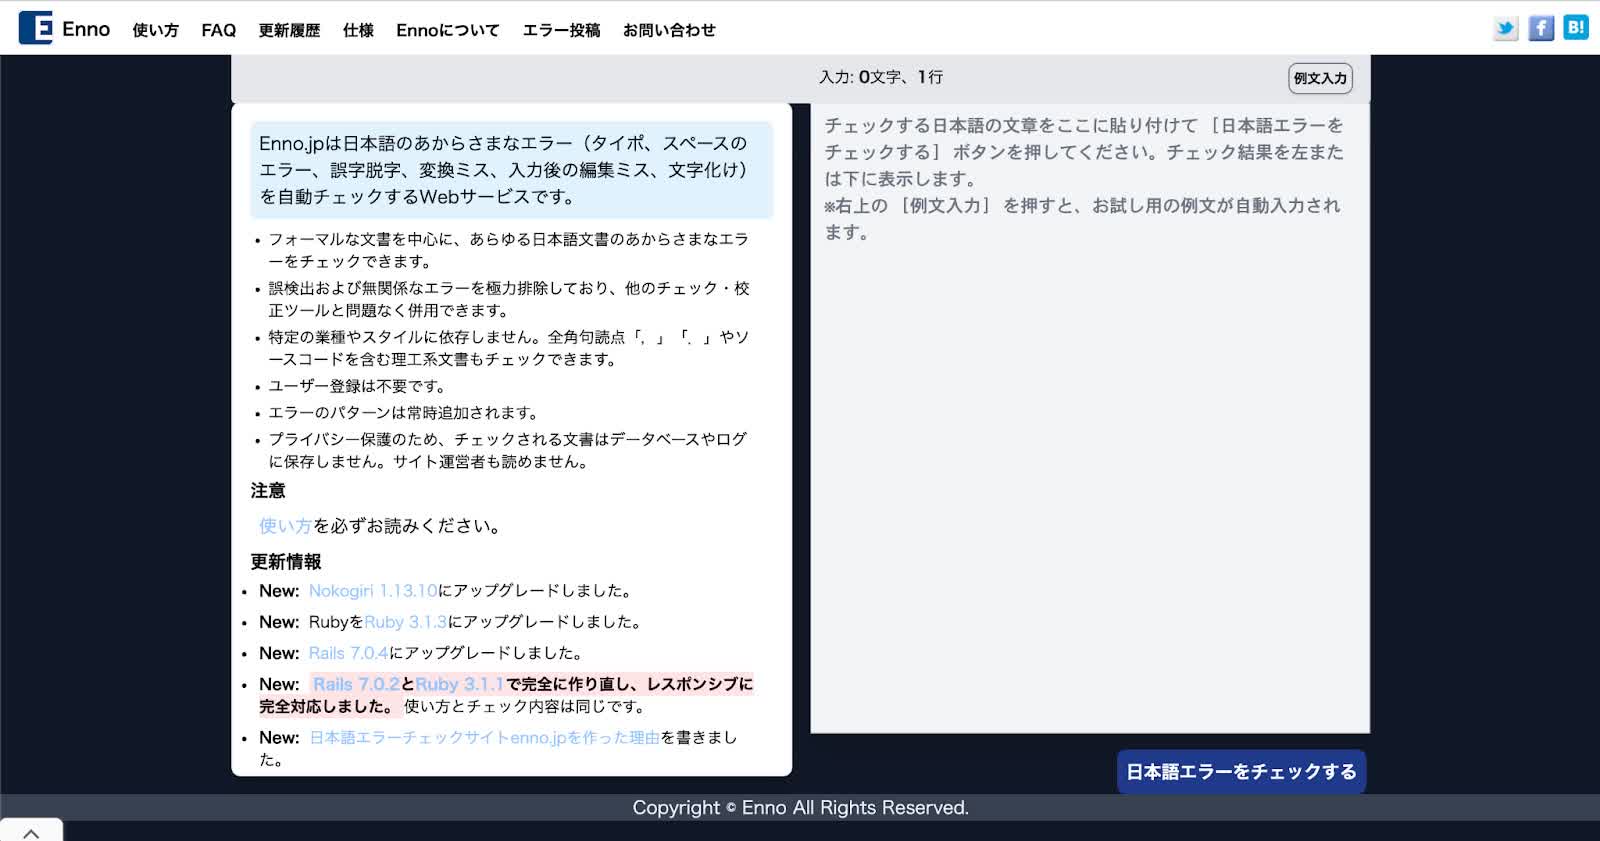The image size is (1600, 841).
Task: Click the 特定の業種やスタイルに依存しません bullet
Action: (x=508, y=348)
